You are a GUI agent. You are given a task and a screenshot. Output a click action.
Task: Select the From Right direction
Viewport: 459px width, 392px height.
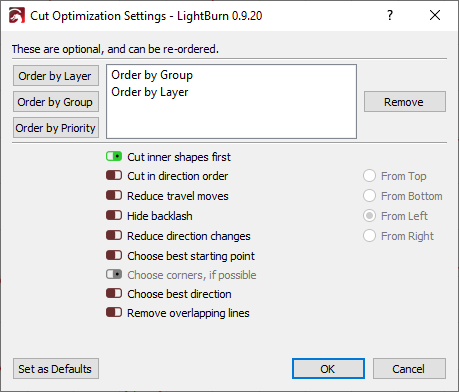coord(369,236)
